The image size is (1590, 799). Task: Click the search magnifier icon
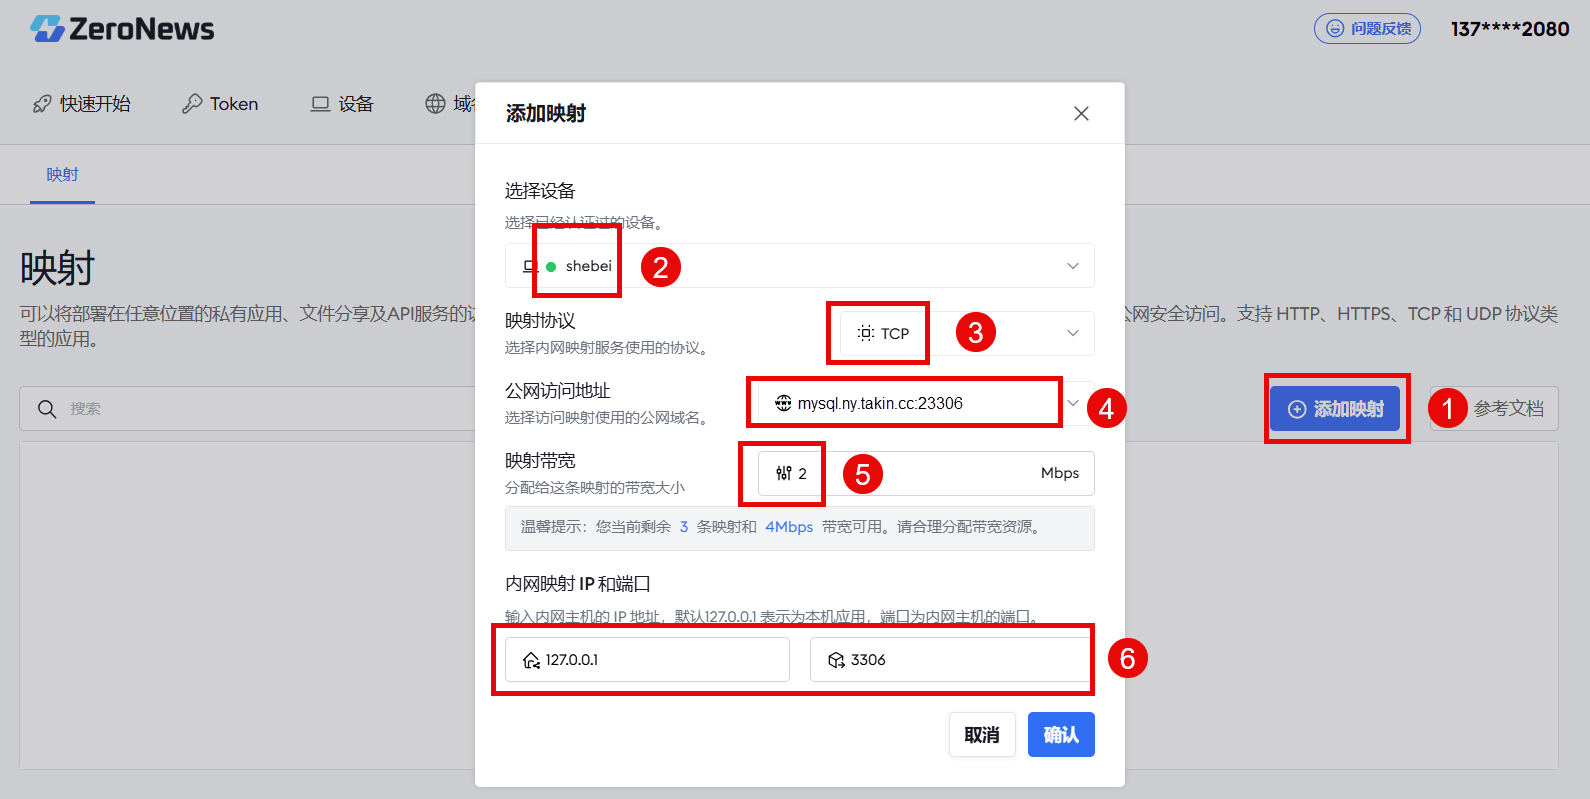coord(47,409)
